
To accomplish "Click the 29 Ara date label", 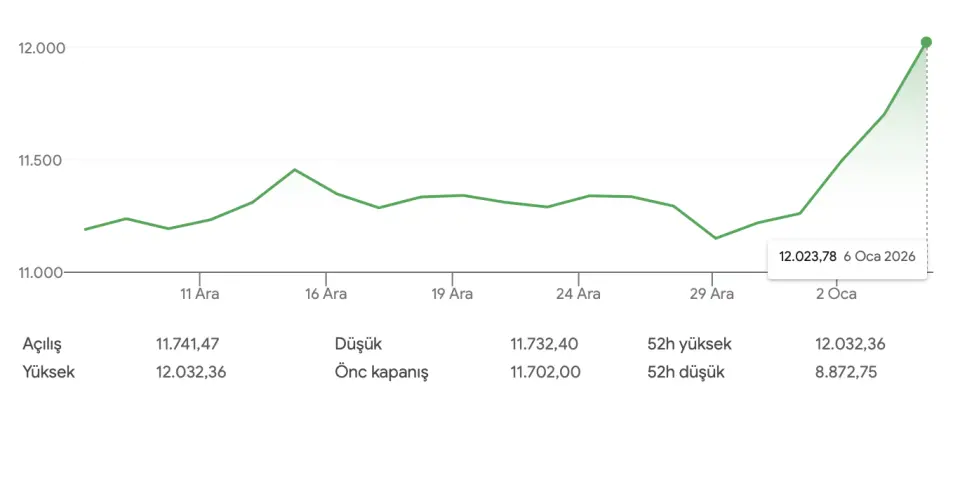I will 711,294.
